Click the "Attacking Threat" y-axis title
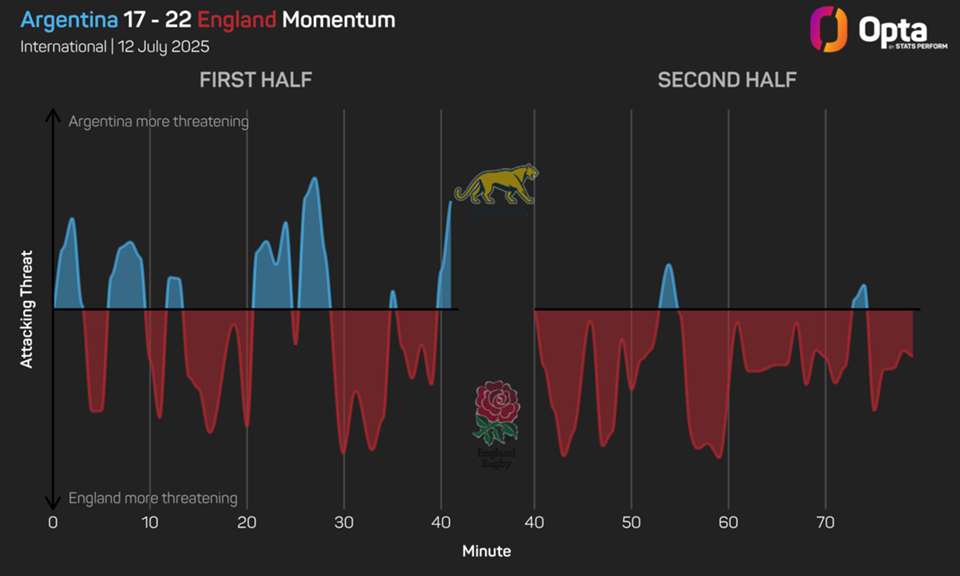This screenshot has width=960, height=576. tap(27, 309)
